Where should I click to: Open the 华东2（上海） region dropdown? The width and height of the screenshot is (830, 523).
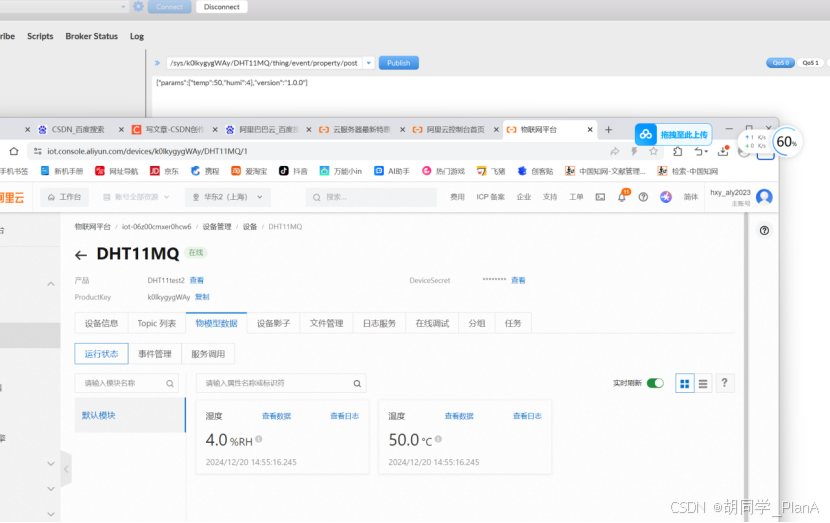[228, 197]
